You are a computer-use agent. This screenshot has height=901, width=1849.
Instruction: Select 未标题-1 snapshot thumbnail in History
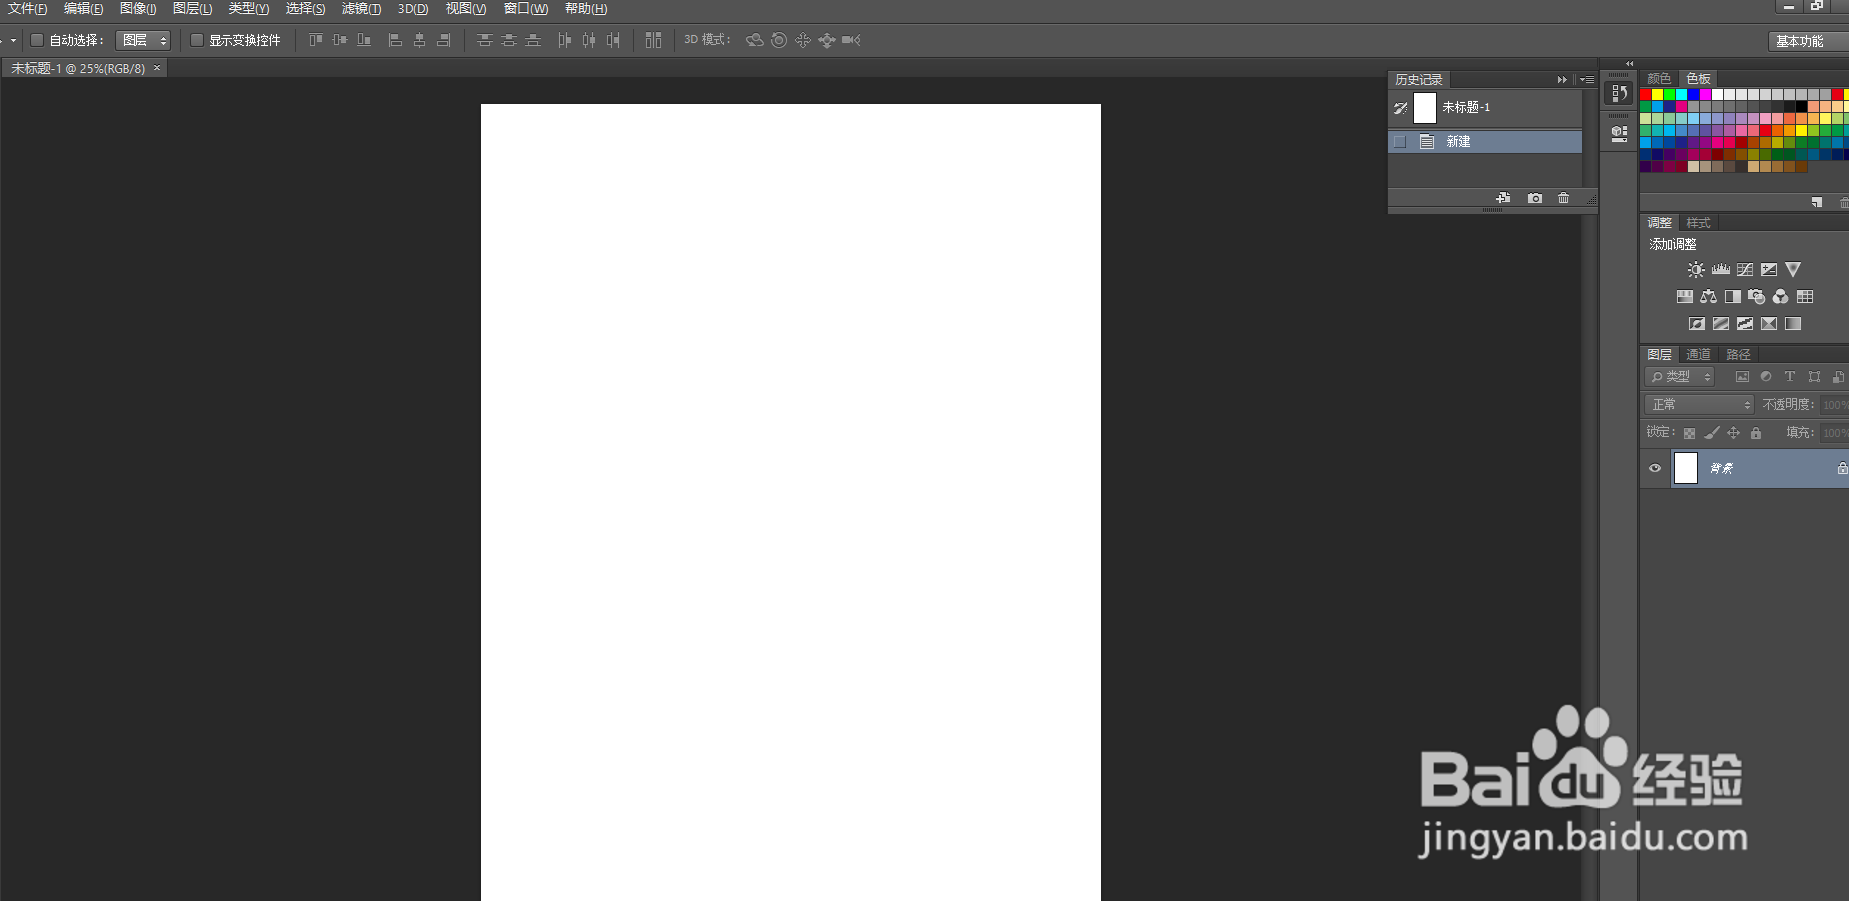click(x=1425, y=108)
